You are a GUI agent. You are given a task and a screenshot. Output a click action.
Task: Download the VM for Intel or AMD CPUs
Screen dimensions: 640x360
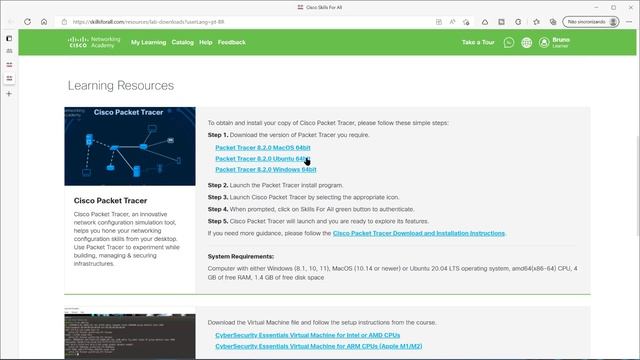pyautogui.click(x=308, y=335)
